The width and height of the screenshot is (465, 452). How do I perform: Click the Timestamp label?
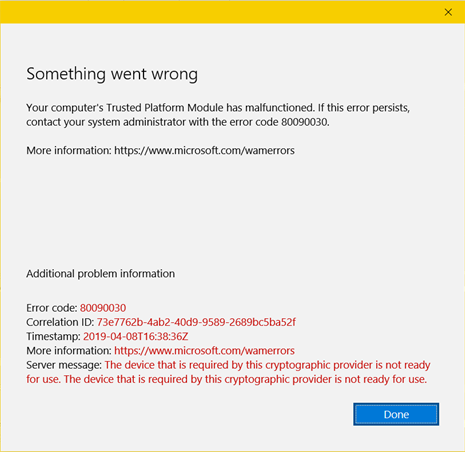54,336
